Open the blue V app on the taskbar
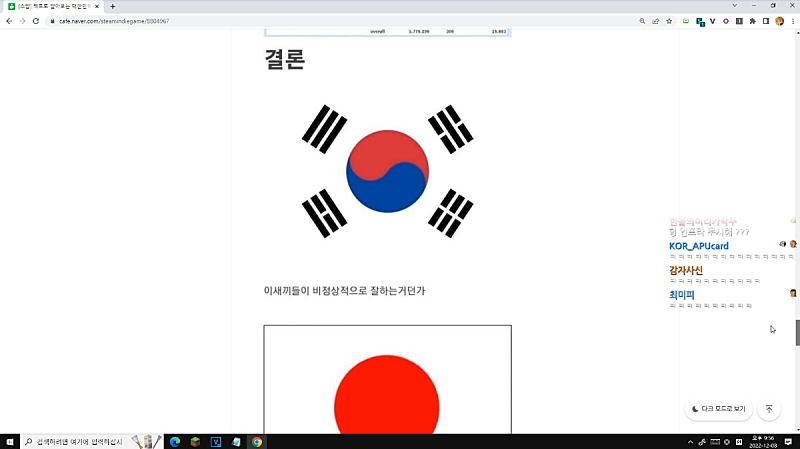The width and height of the screenshot is (800, 449). coord(216,441)
